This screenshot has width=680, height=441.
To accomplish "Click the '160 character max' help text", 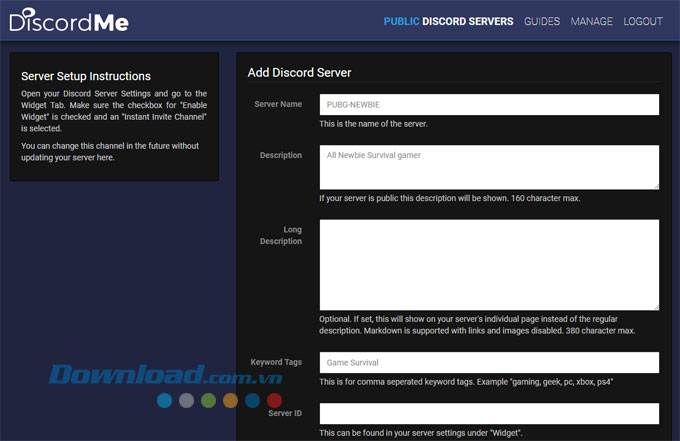I will point(450,198).
